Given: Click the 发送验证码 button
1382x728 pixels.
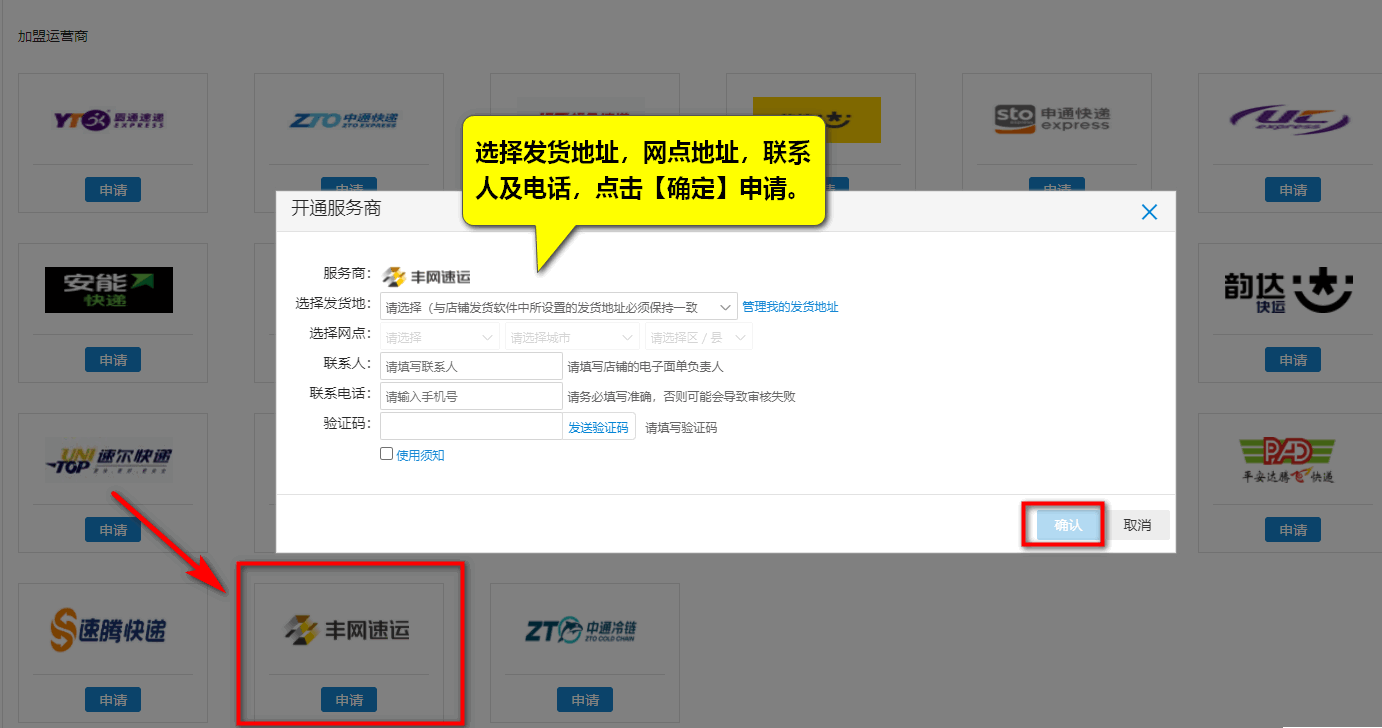Looking at the screenshot, I should (x=599, y=427).
